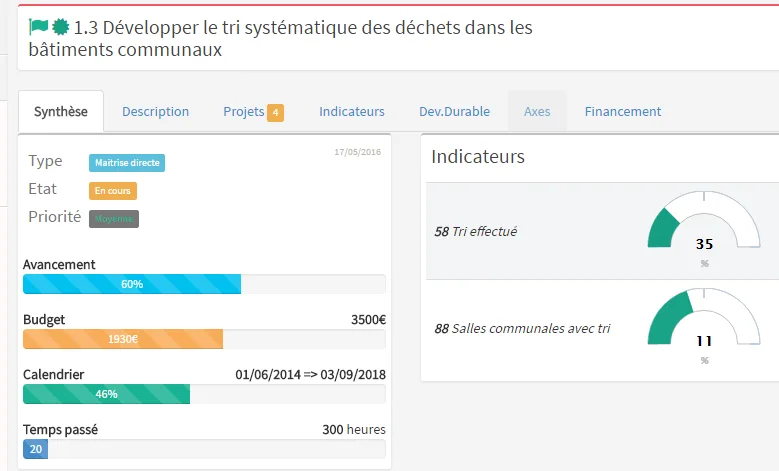
Task: Click the green certificate badge icon
Action: tap(61, 27)
